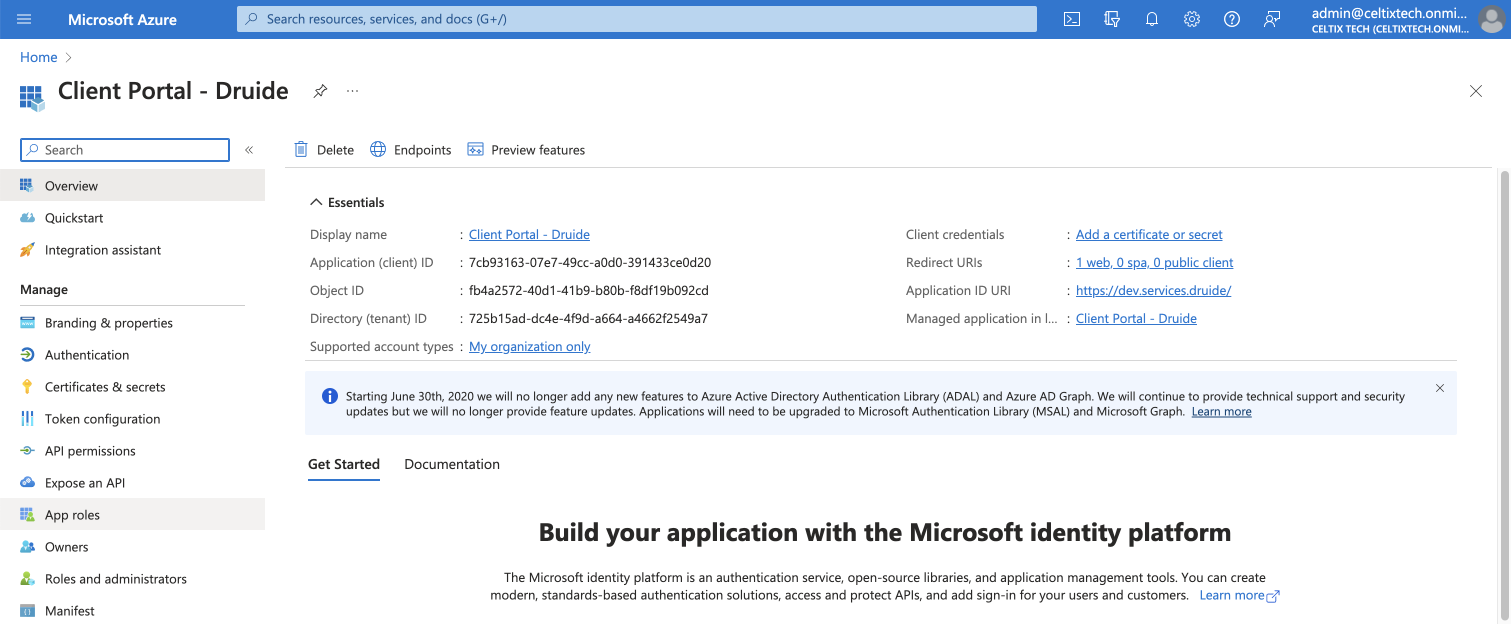Click the feedback icon in header
1511x624 pixels.
(1272, 19)
